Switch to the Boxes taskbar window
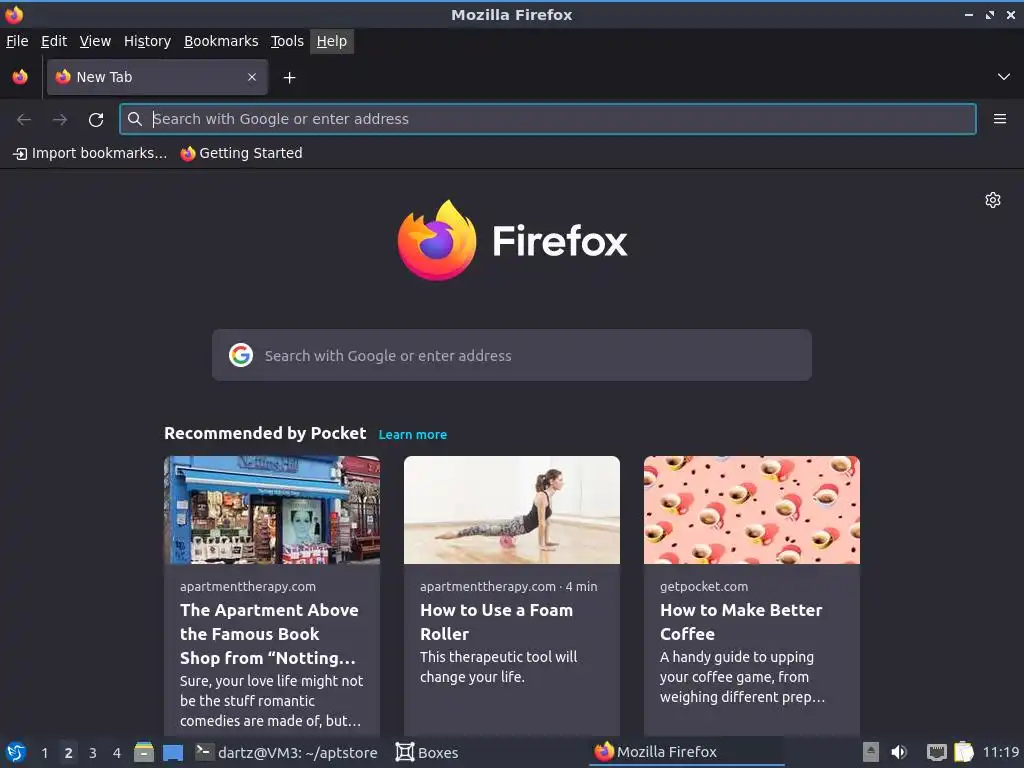 427,752
